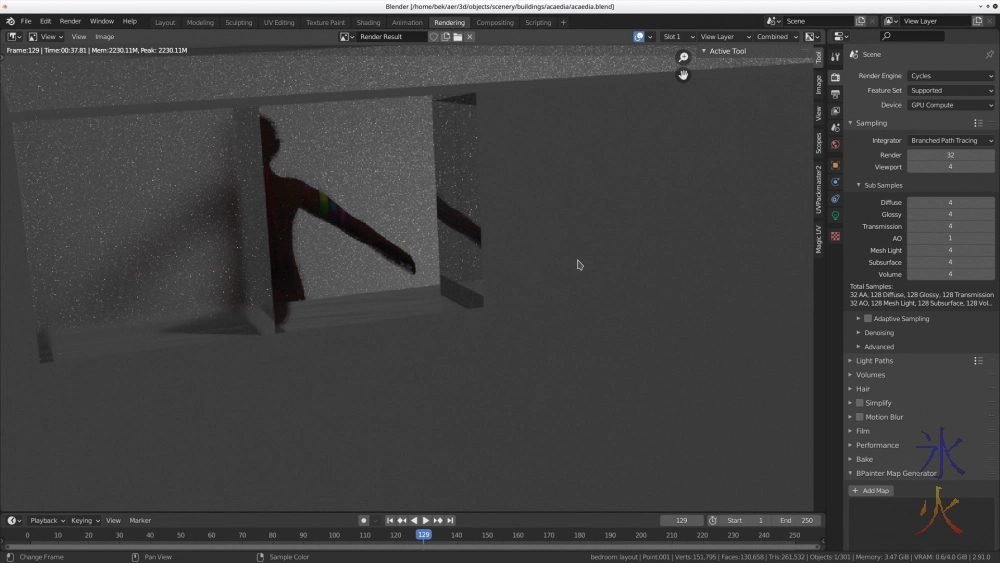This screenshot has height=563, width=1000.
Task: Open the Object properties tab (orange square icon)
Action: click(x=835, y=165)
